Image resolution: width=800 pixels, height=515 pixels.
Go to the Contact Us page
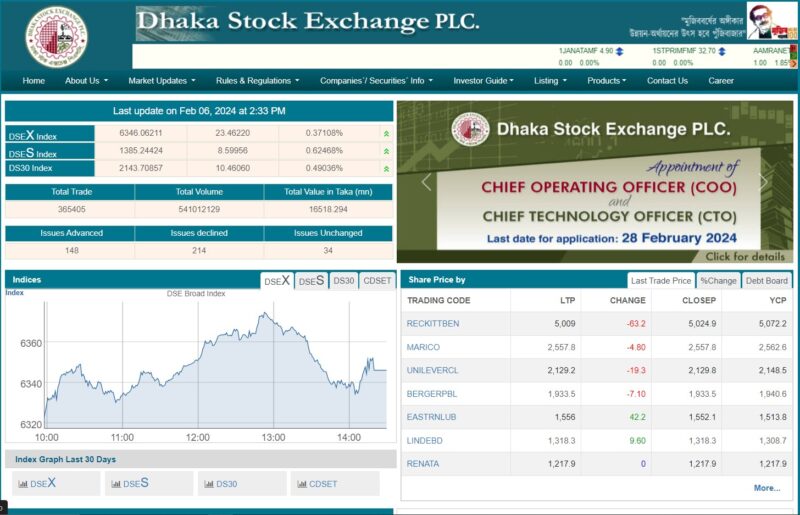(x=667, y=81)
